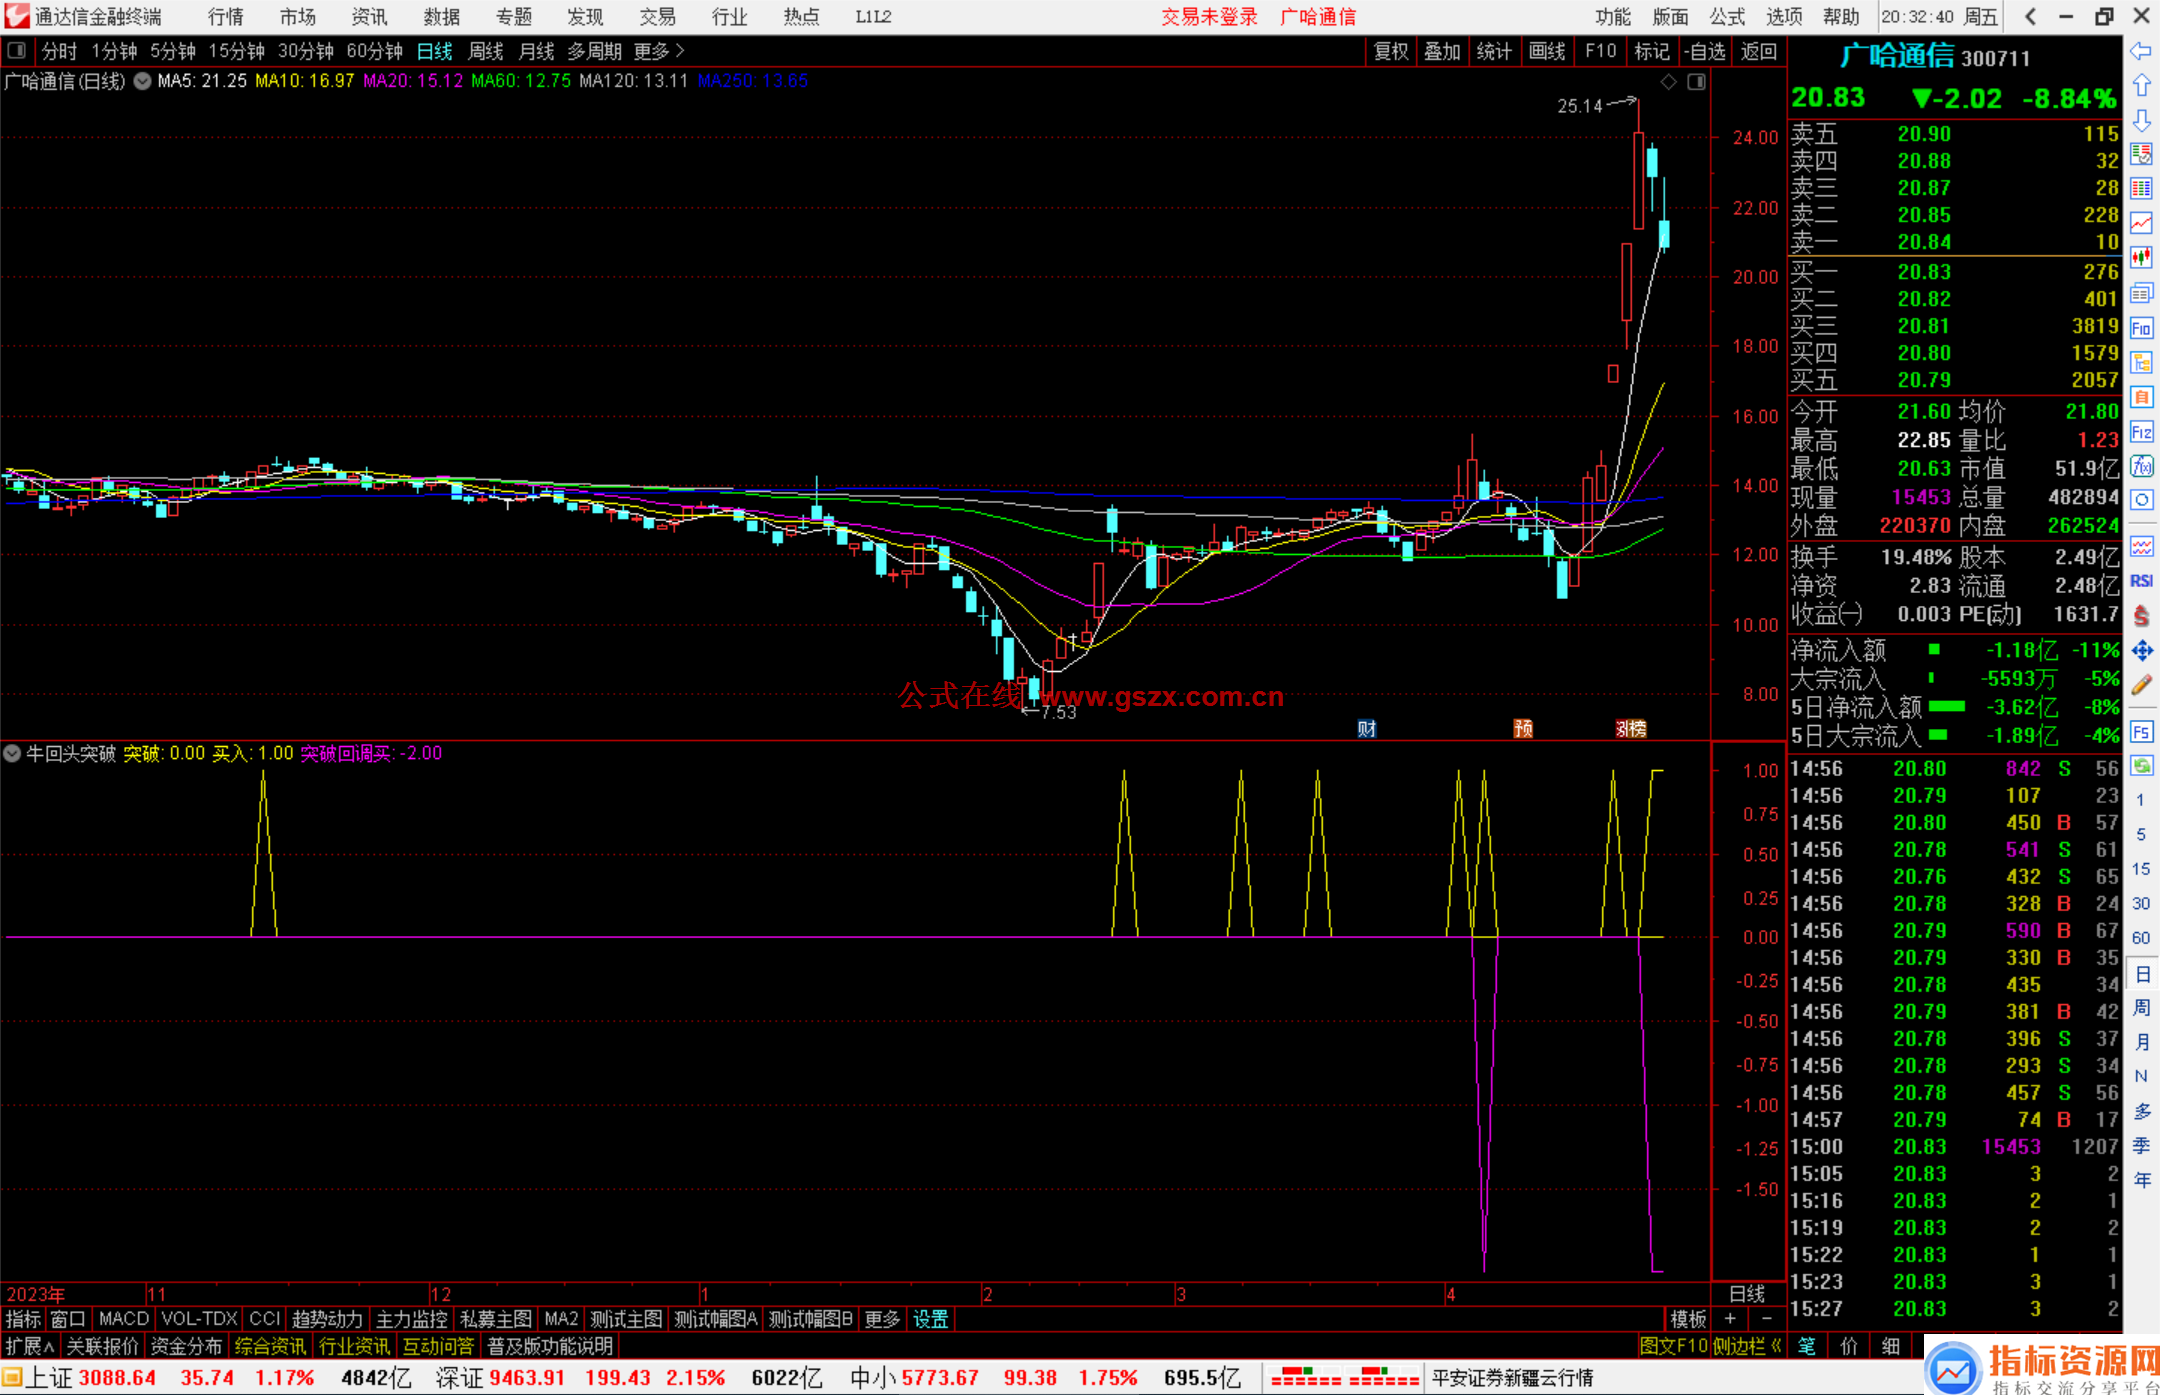Viewport: 2160px width, 1395px height.
Task: Click the 叠加 overlay button
Action: [1442, 51]
